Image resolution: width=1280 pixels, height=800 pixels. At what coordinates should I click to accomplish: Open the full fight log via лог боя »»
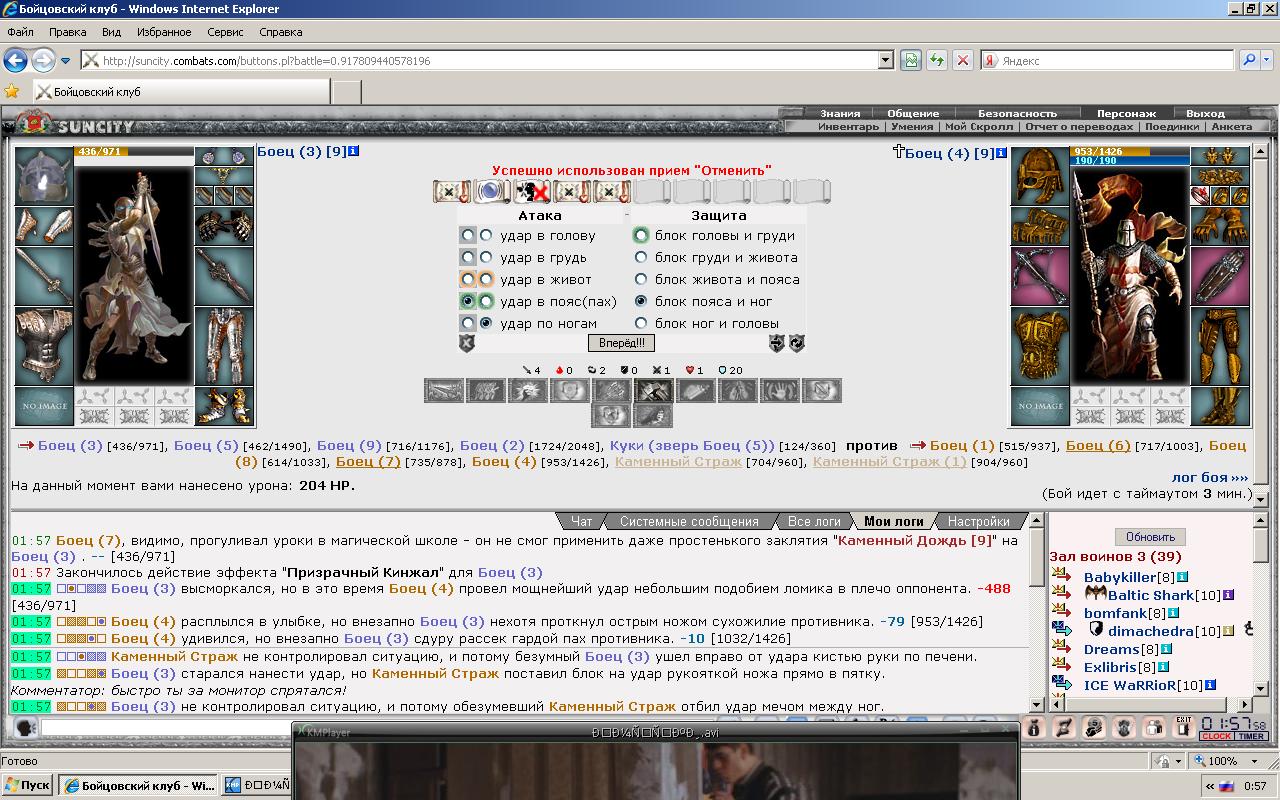(x=1210, y=478)
